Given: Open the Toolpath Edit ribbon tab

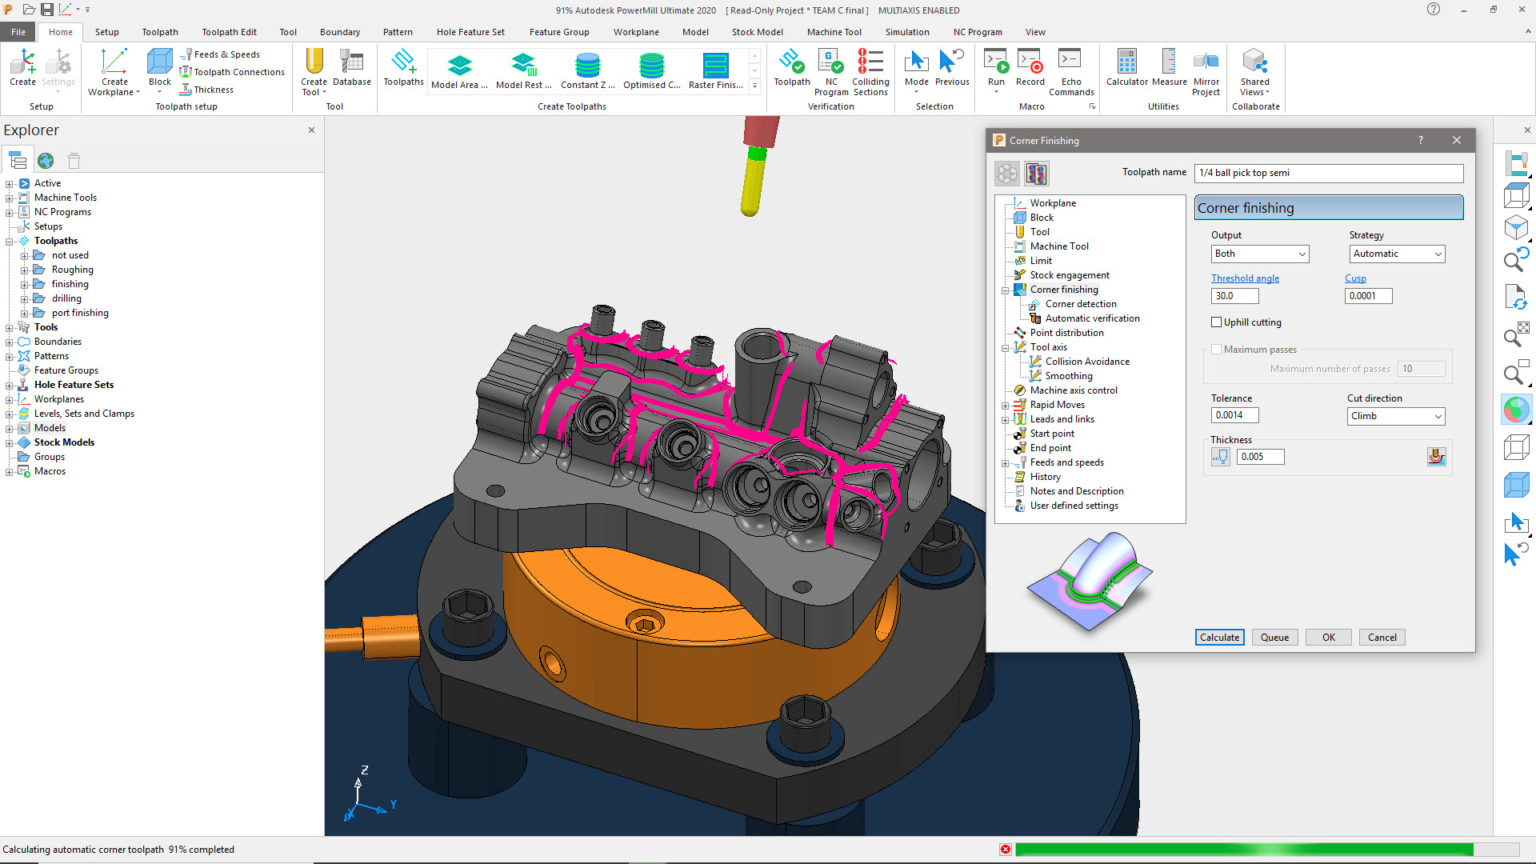Looking at the screenshot, I should pyautogui.click(x=229, y=31).
